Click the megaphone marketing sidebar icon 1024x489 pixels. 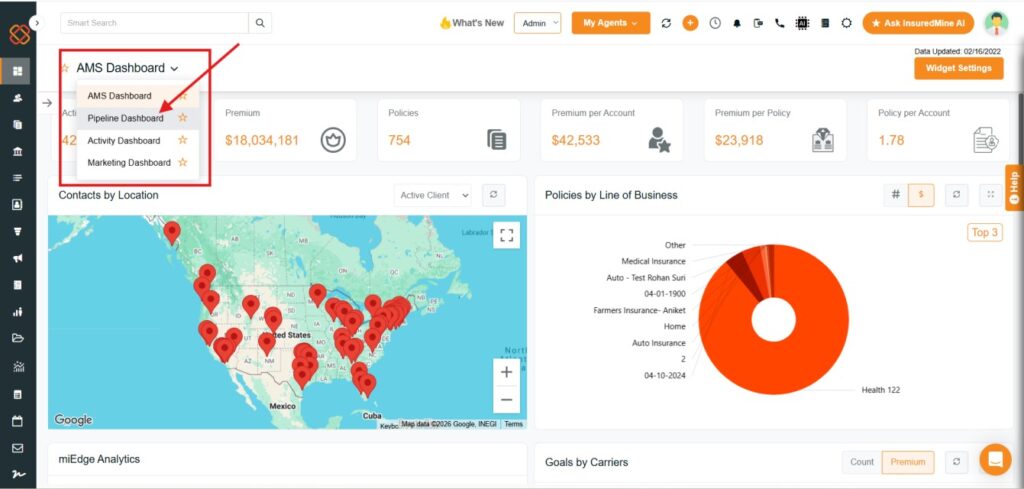coord(18,259)
